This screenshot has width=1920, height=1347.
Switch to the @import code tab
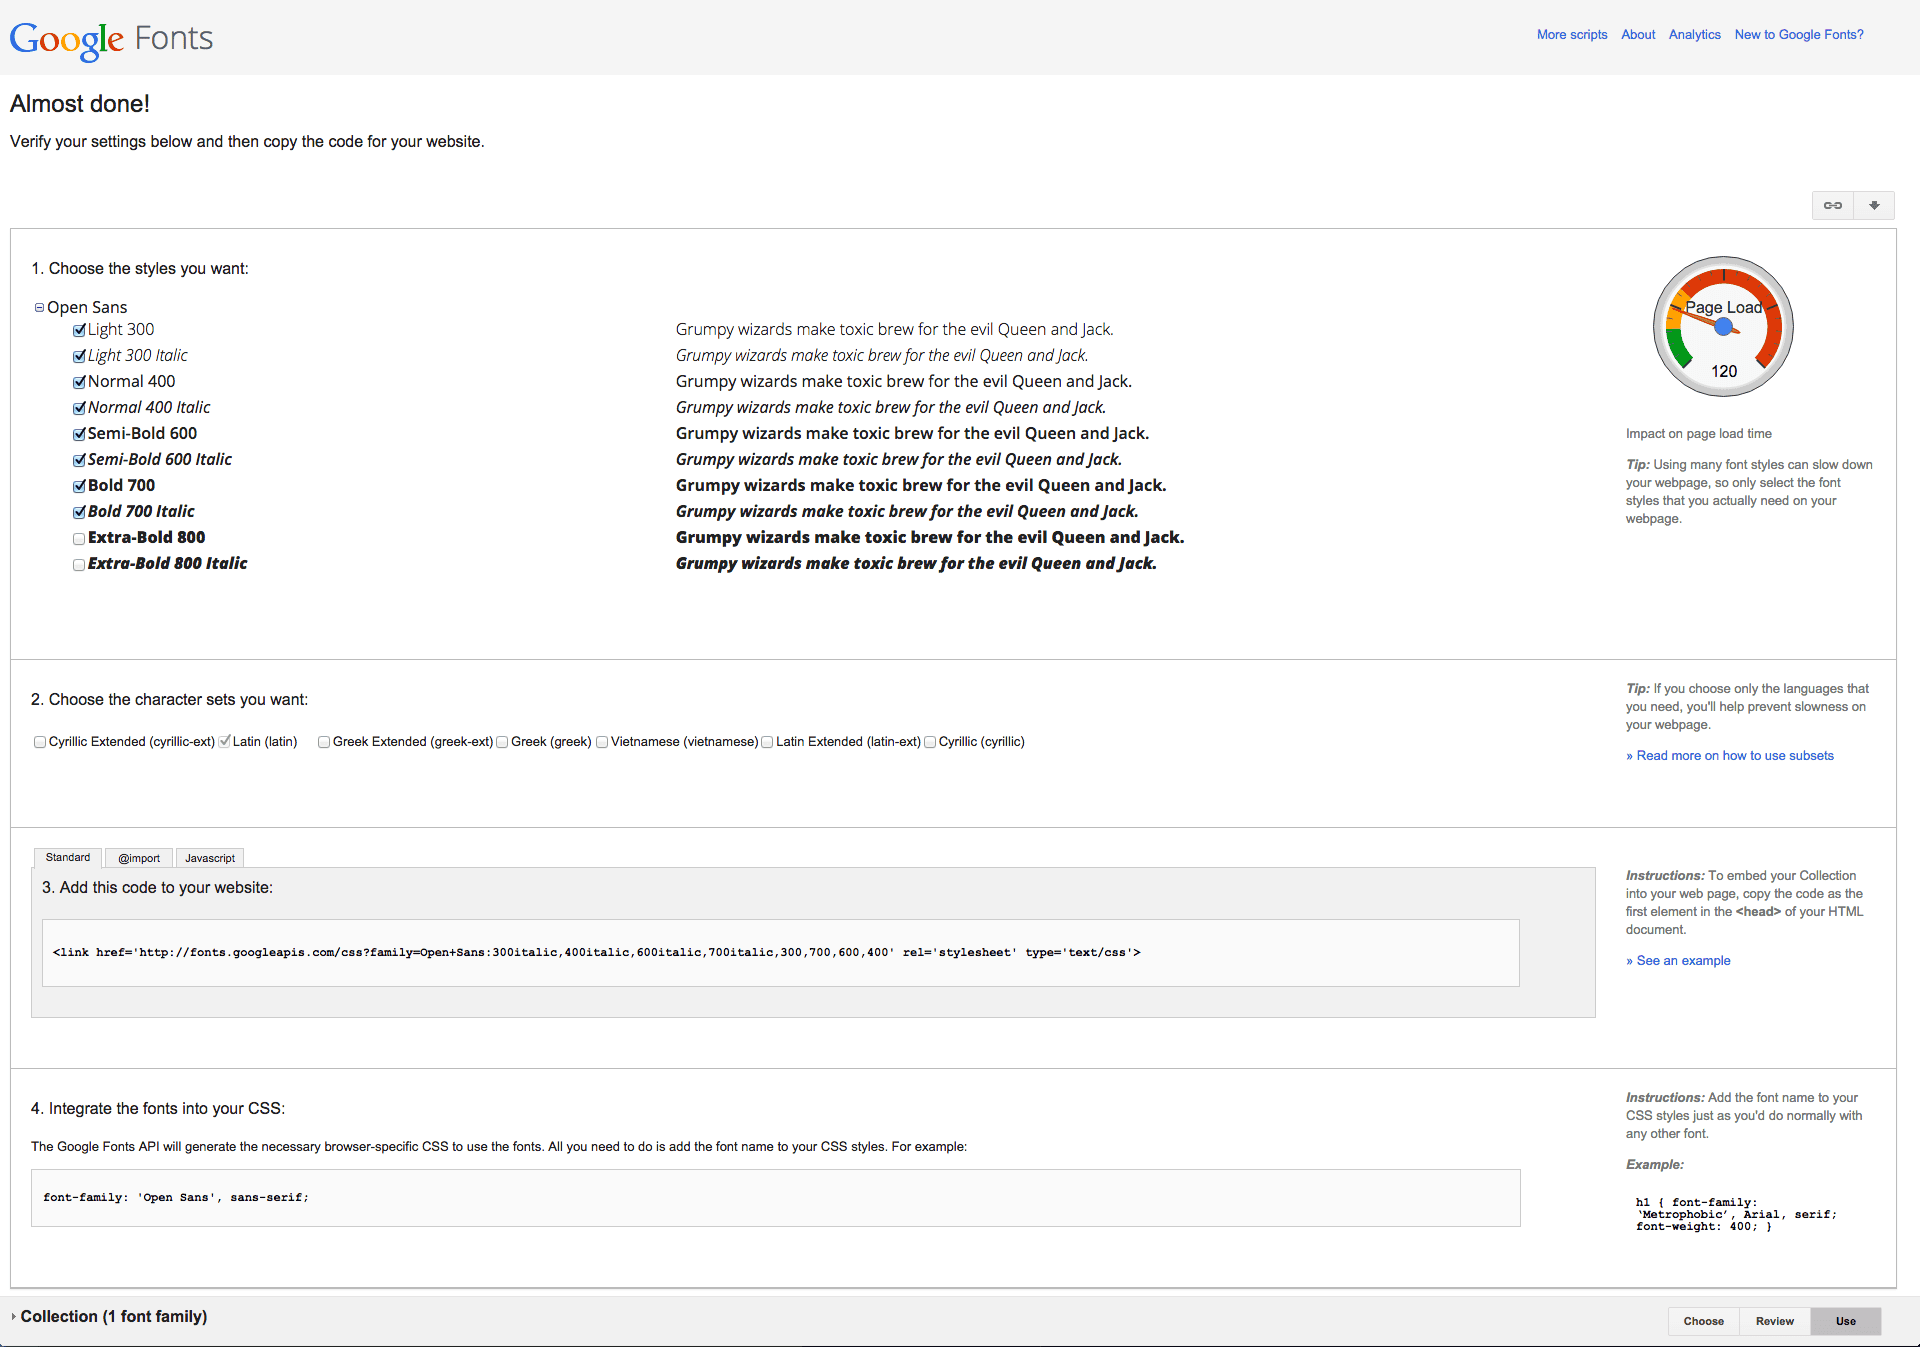pos(139,858)
